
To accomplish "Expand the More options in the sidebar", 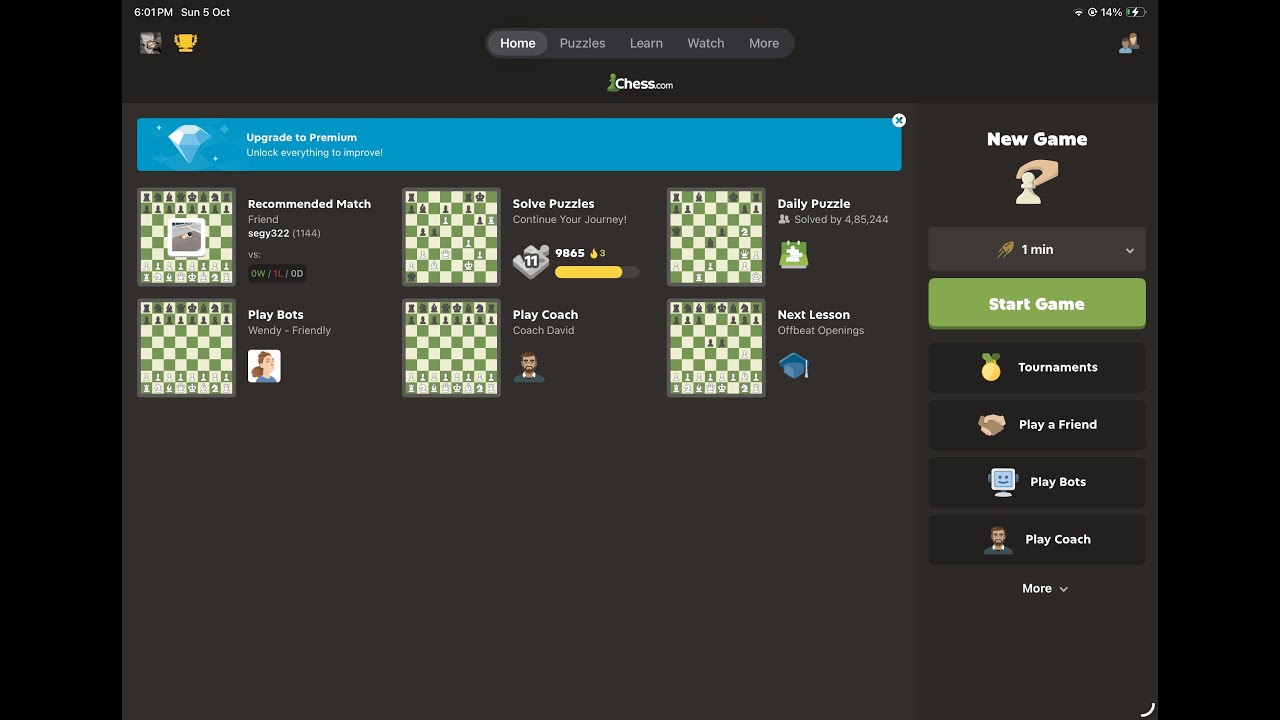I will click(x=1045, y=589).
